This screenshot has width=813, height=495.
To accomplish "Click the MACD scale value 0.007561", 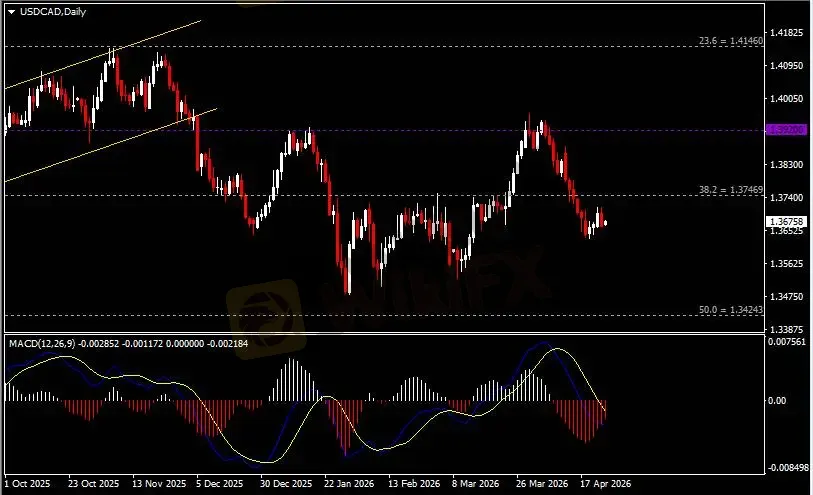I will click(787, 342).
